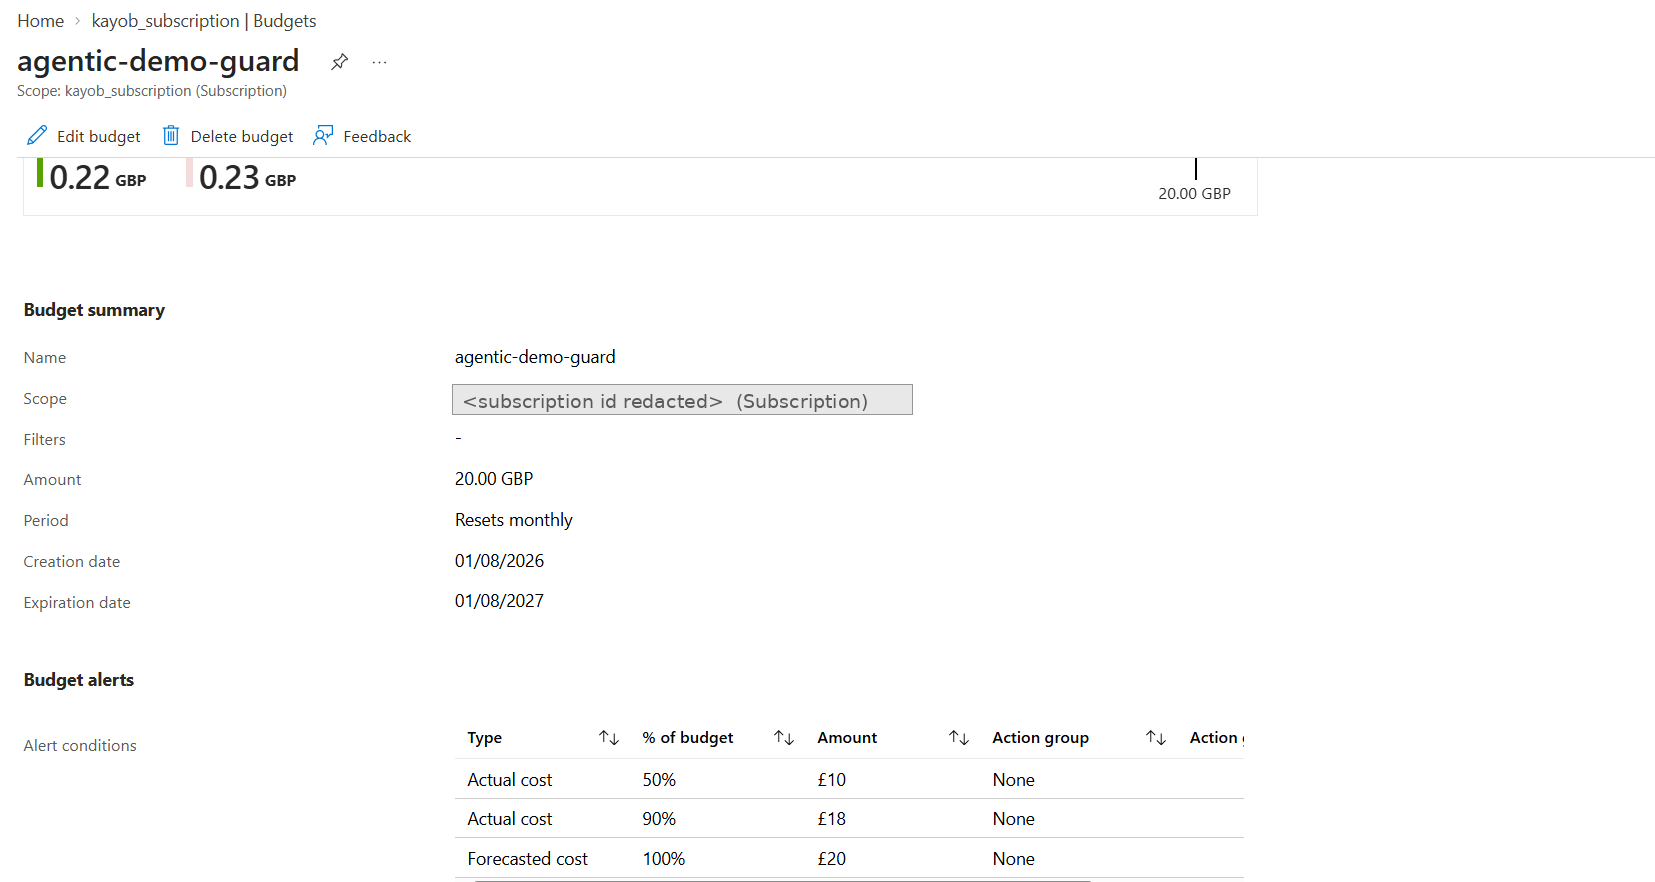
Task: Click the Feedback label in toolbar
Action: pyautogui.click(x=377, y=136)
